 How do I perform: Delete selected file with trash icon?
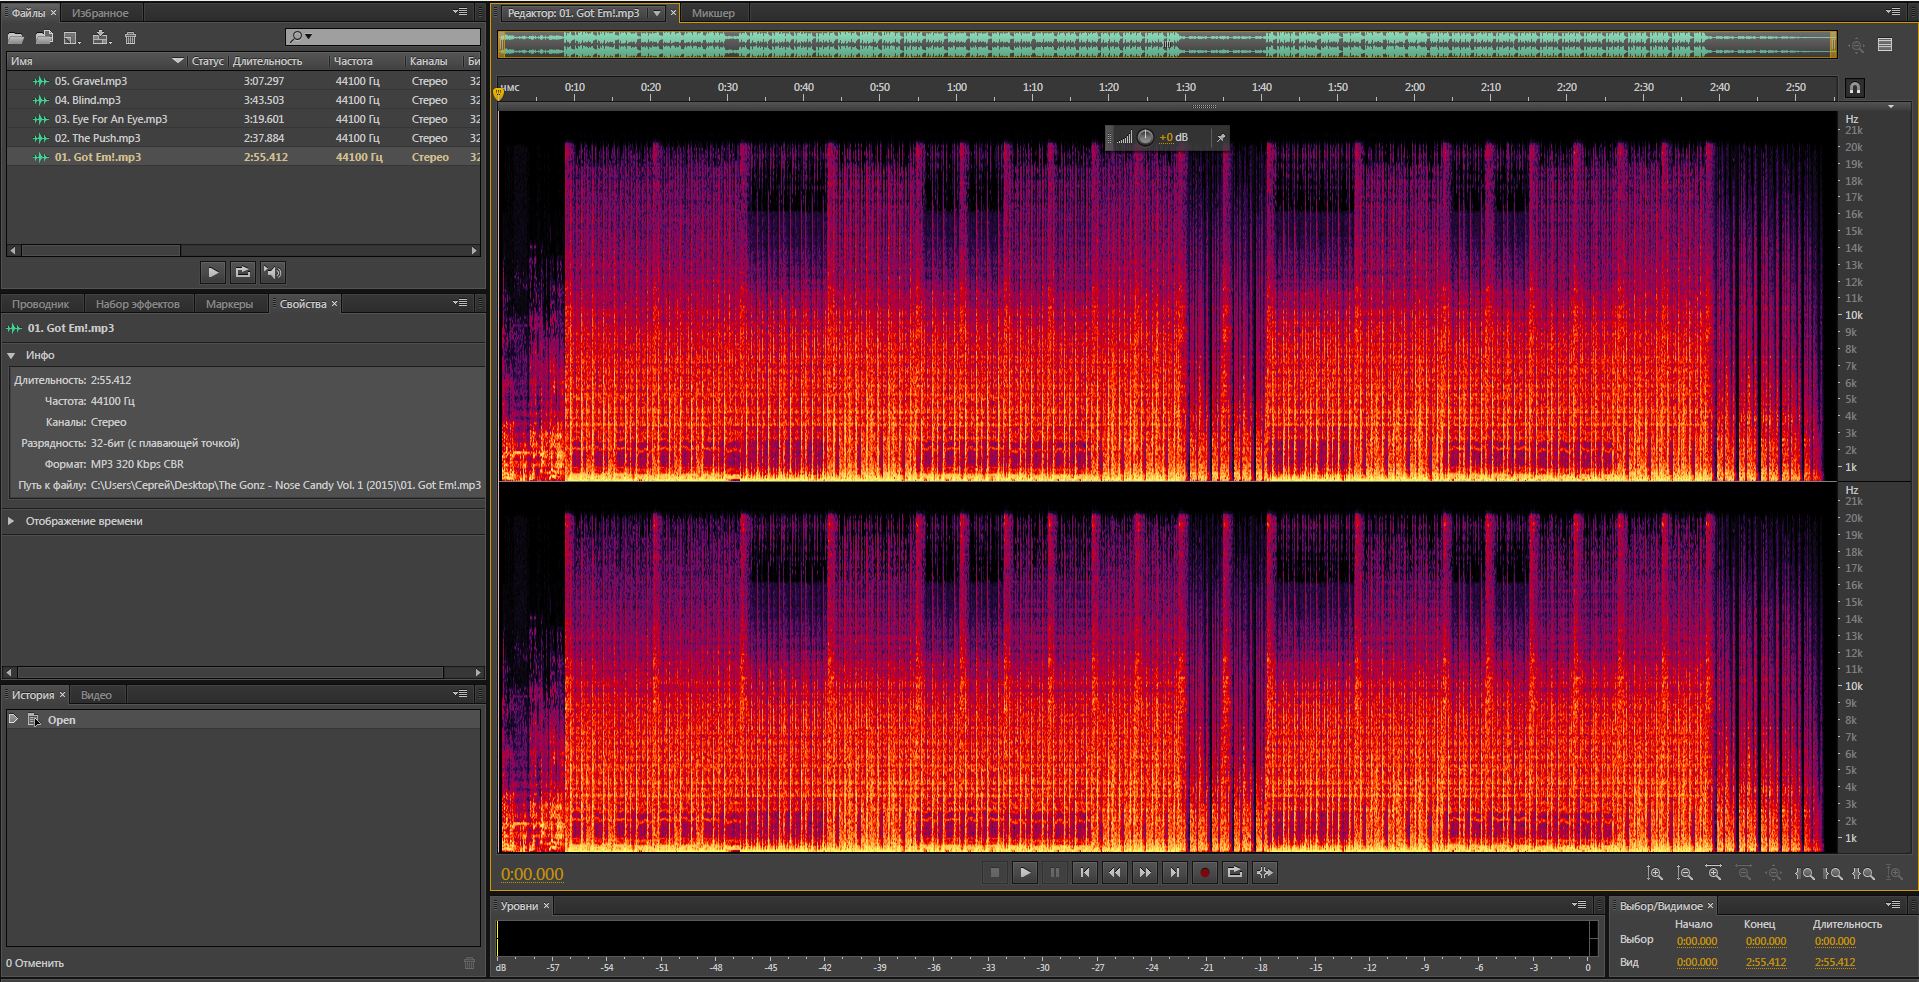130,38
